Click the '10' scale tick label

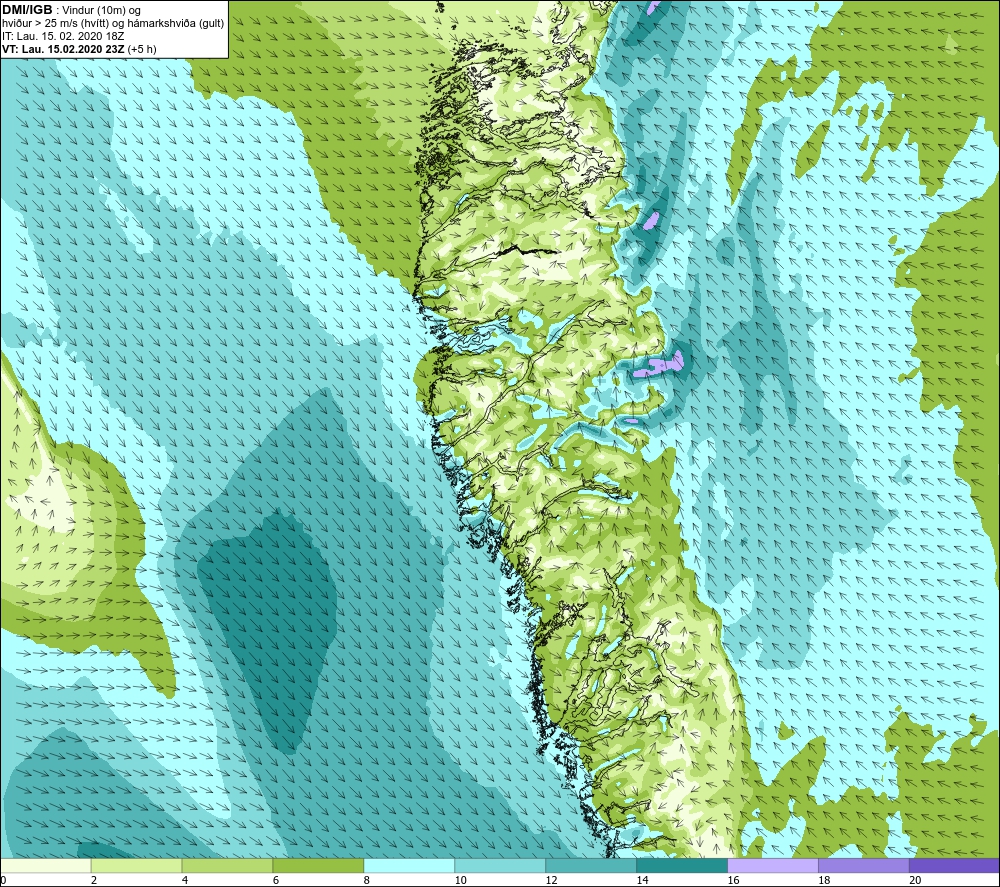(x=460, y=880)
